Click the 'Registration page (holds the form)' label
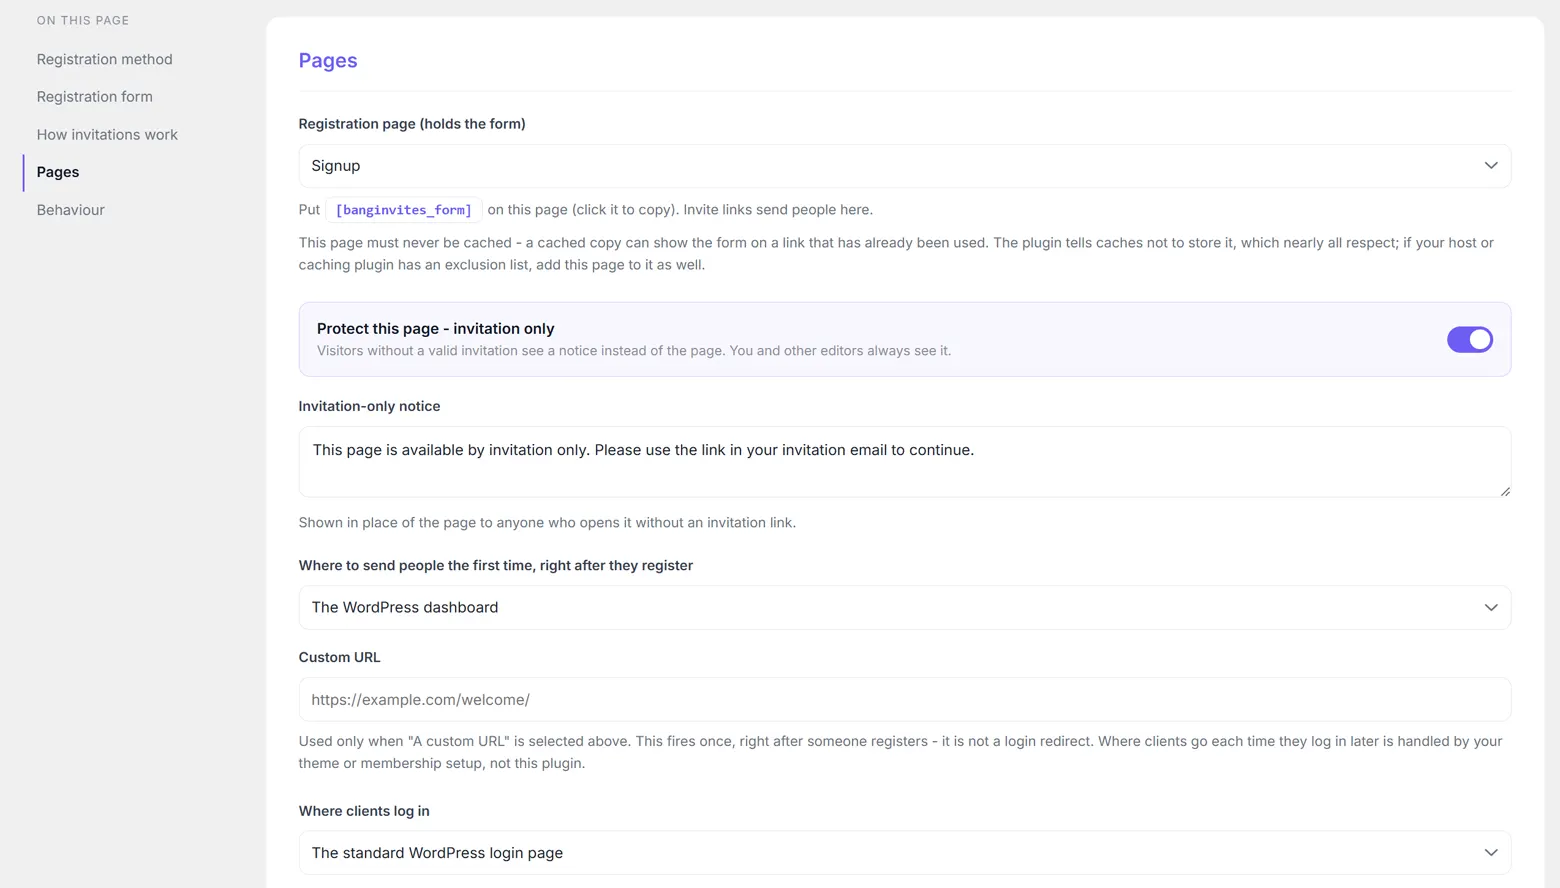This screenshot has height=888, width=1560. (412, 124)
